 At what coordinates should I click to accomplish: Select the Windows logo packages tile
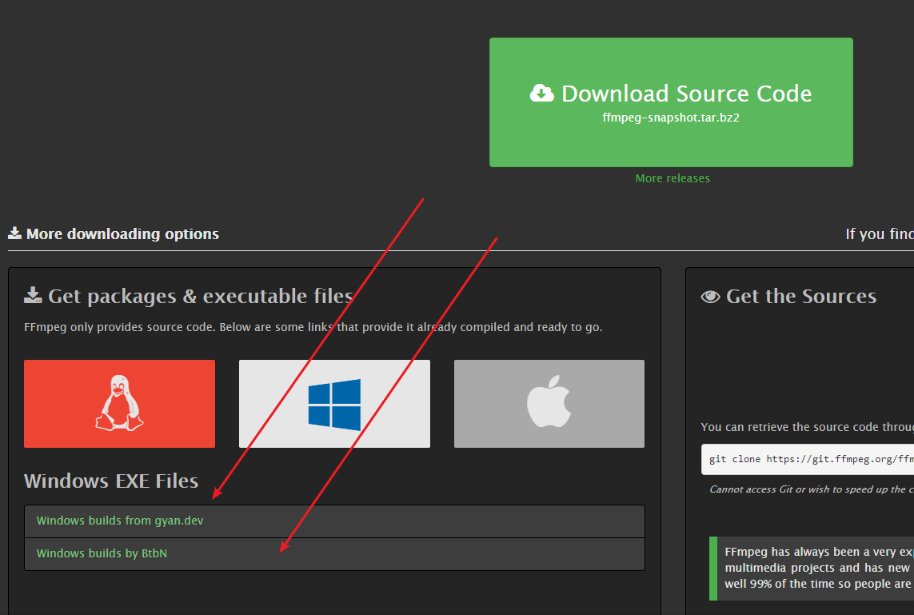coord(334,404)
